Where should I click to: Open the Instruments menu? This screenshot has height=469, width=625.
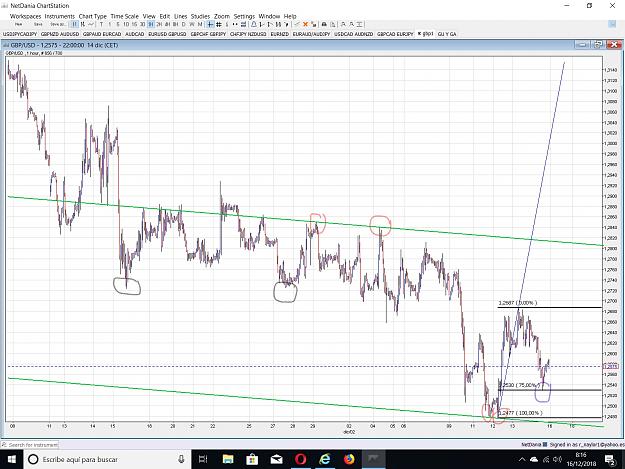60,16
